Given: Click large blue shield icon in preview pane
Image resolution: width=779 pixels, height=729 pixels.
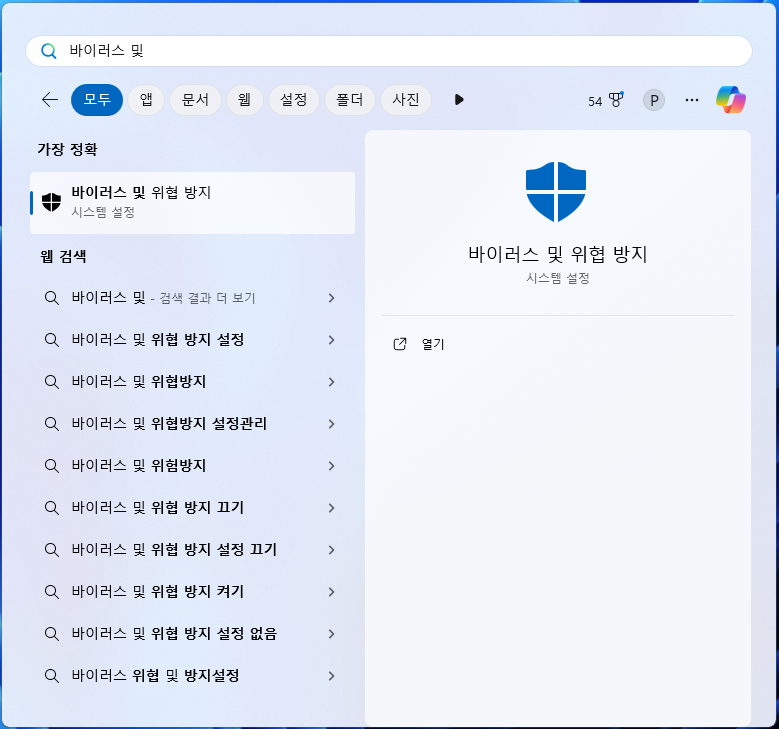Looking at the screenshot, I should pyautogui.click(x=556, y=192).
